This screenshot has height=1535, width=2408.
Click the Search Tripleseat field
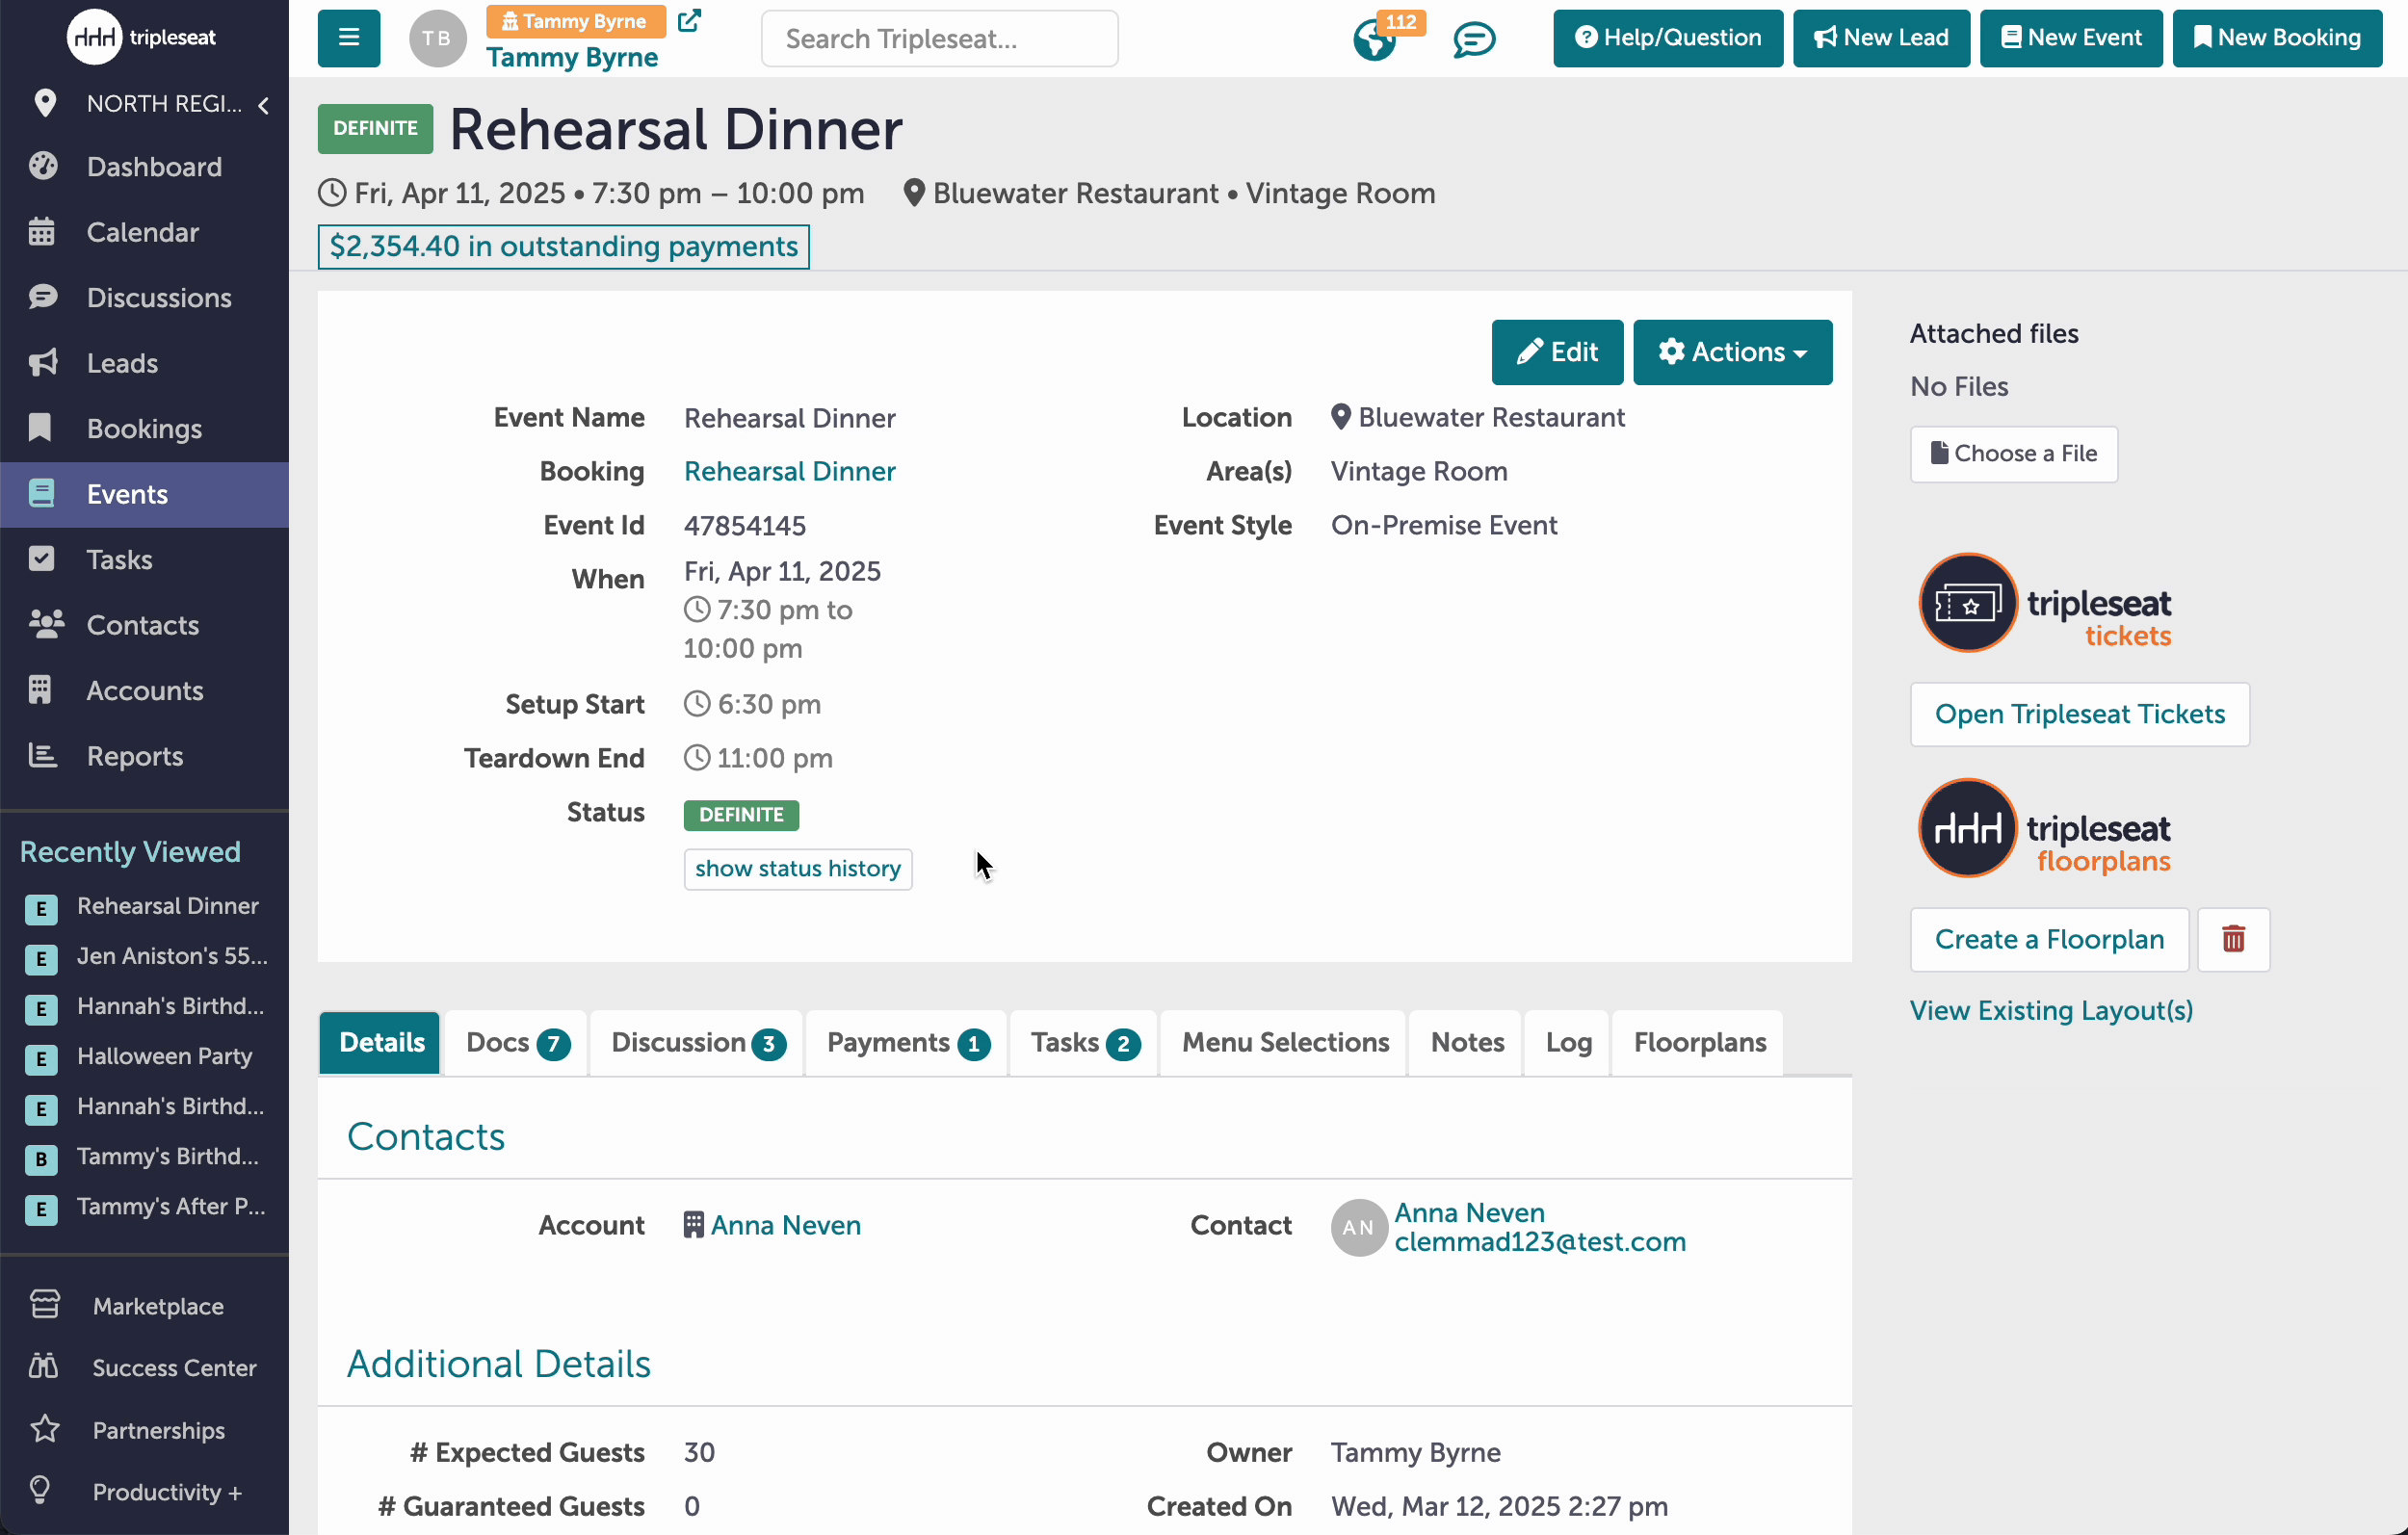(x=939, y=38)
